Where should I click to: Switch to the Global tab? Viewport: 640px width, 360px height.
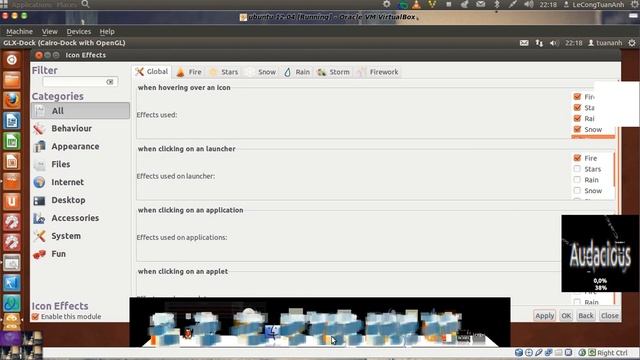click(151, 72)
